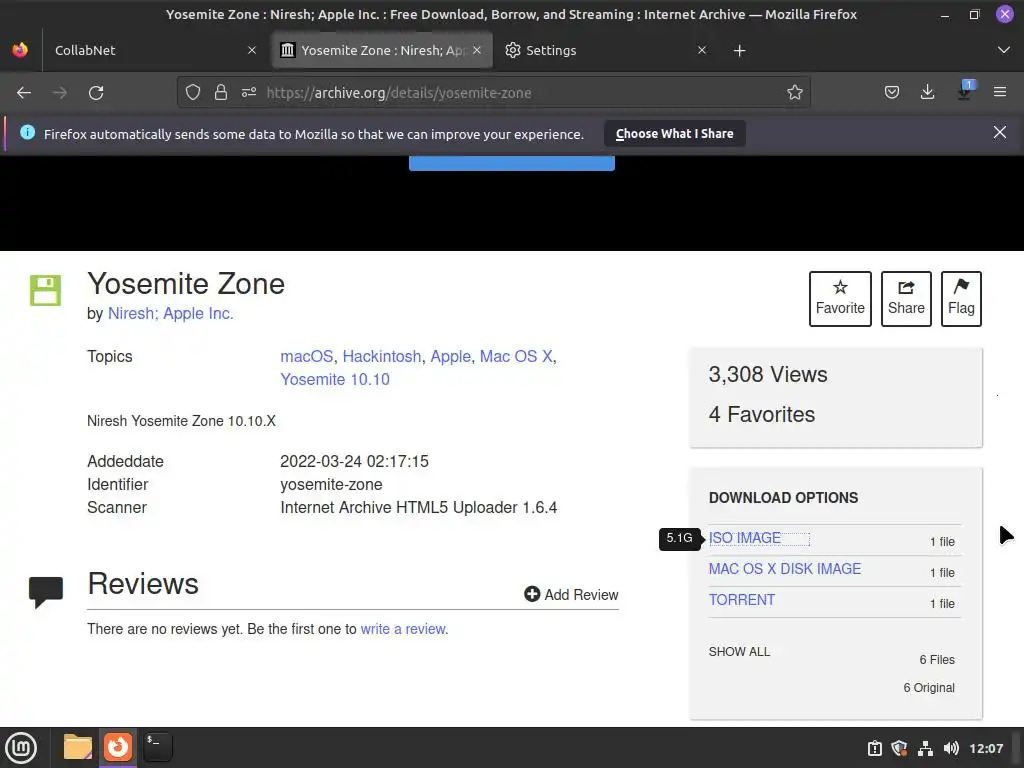Open the Yosemite 10.10 topic link
1024x768 pixels.
click(x=335, y=379)
